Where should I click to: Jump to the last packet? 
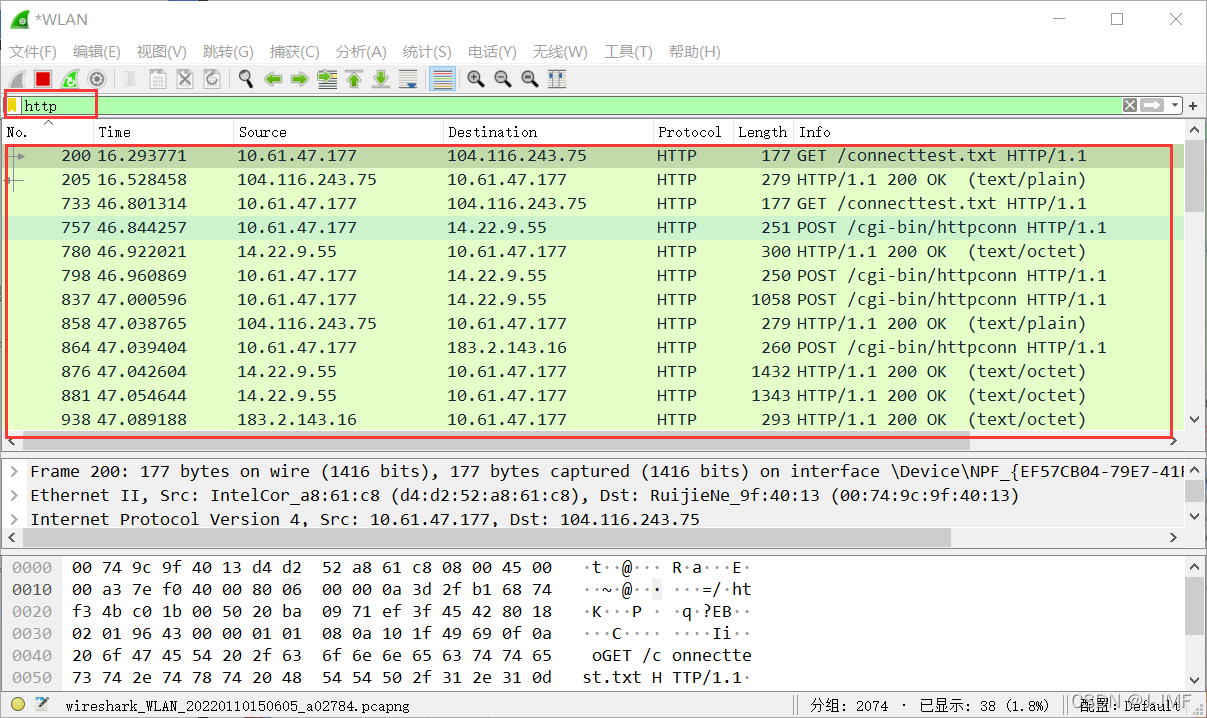click(381, 79)
